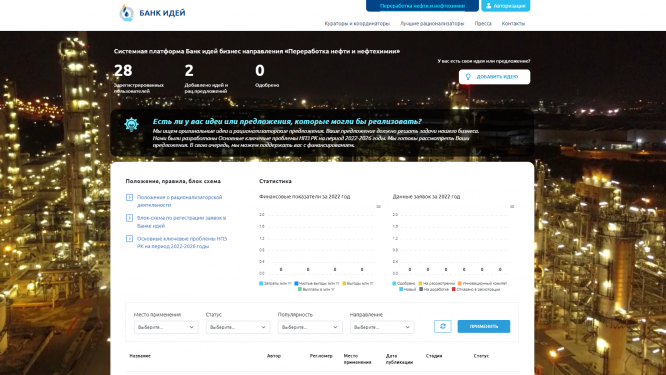The width and height of the screenshot is (666, 375).
Task: Click the Банк Идей logo
Action: point(152,13)
